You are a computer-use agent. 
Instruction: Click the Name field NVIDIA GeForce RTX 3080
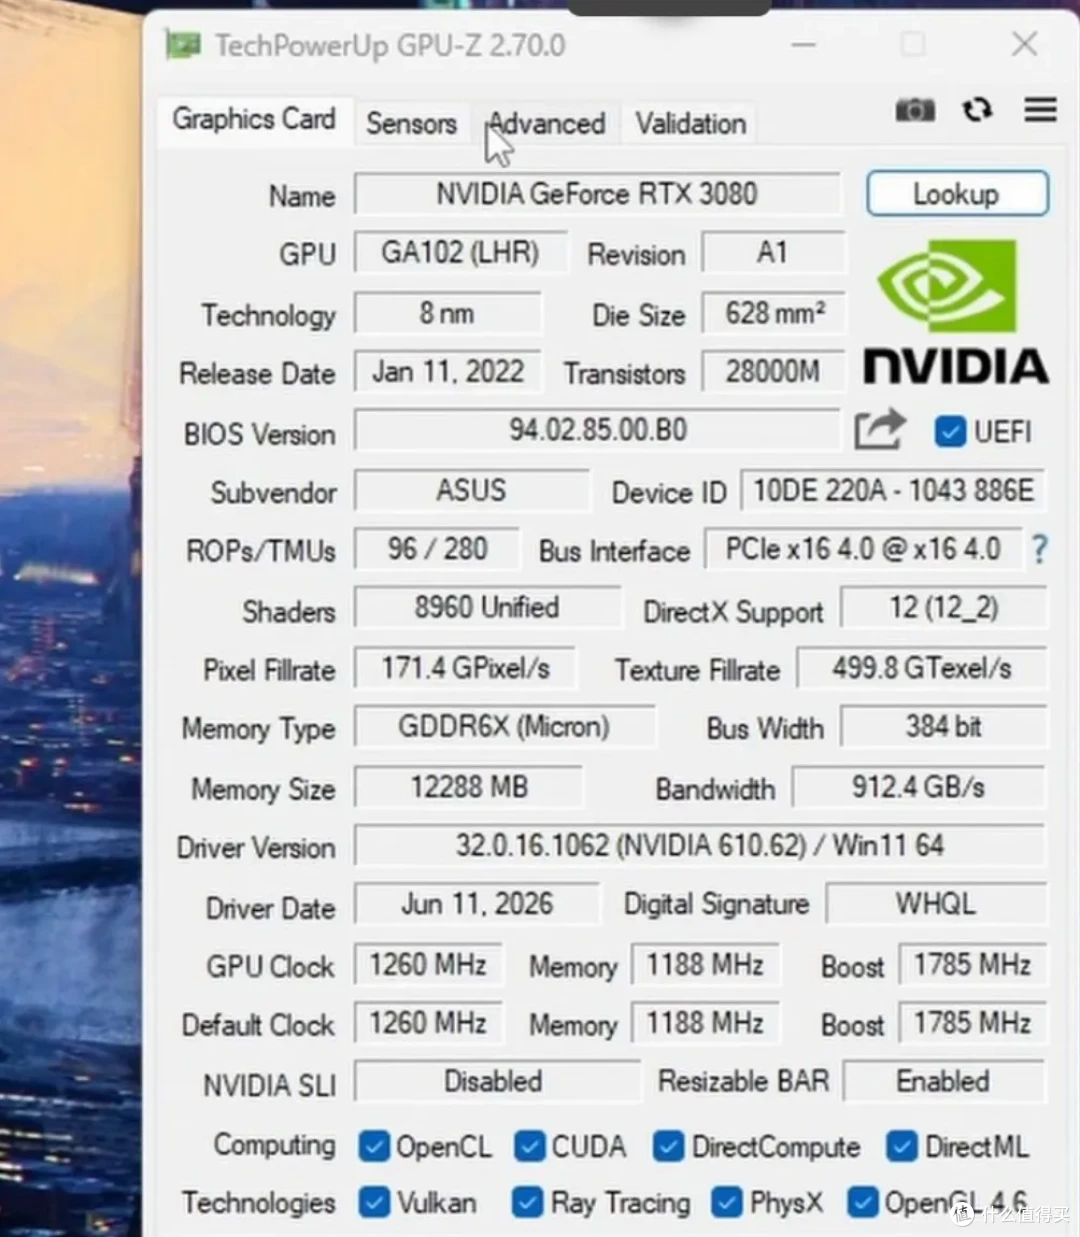[x=597, y=193]
